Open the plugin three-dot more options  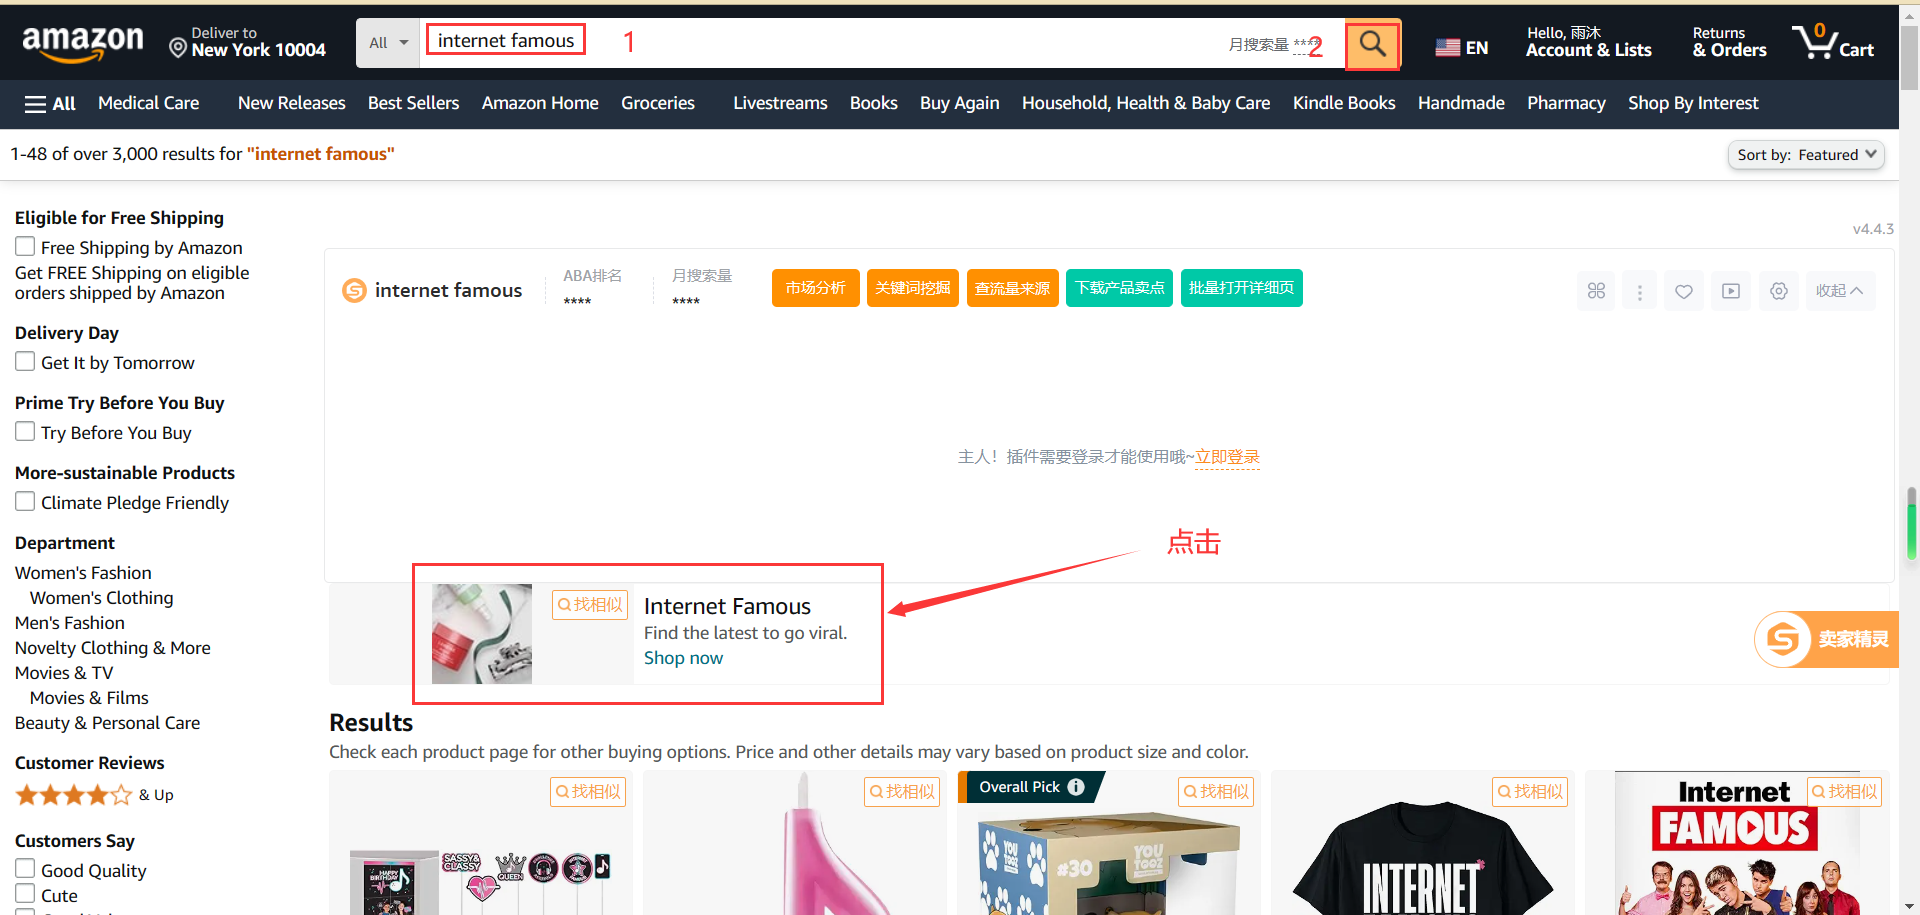pos(1639,291)
